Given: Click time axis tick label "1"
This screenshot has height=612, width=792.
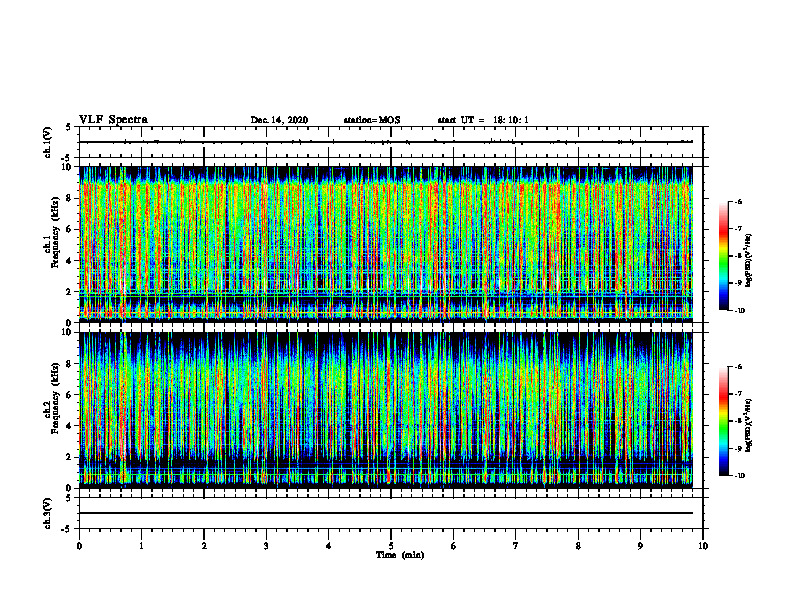Looking at the screenshot, I should 141,546.
